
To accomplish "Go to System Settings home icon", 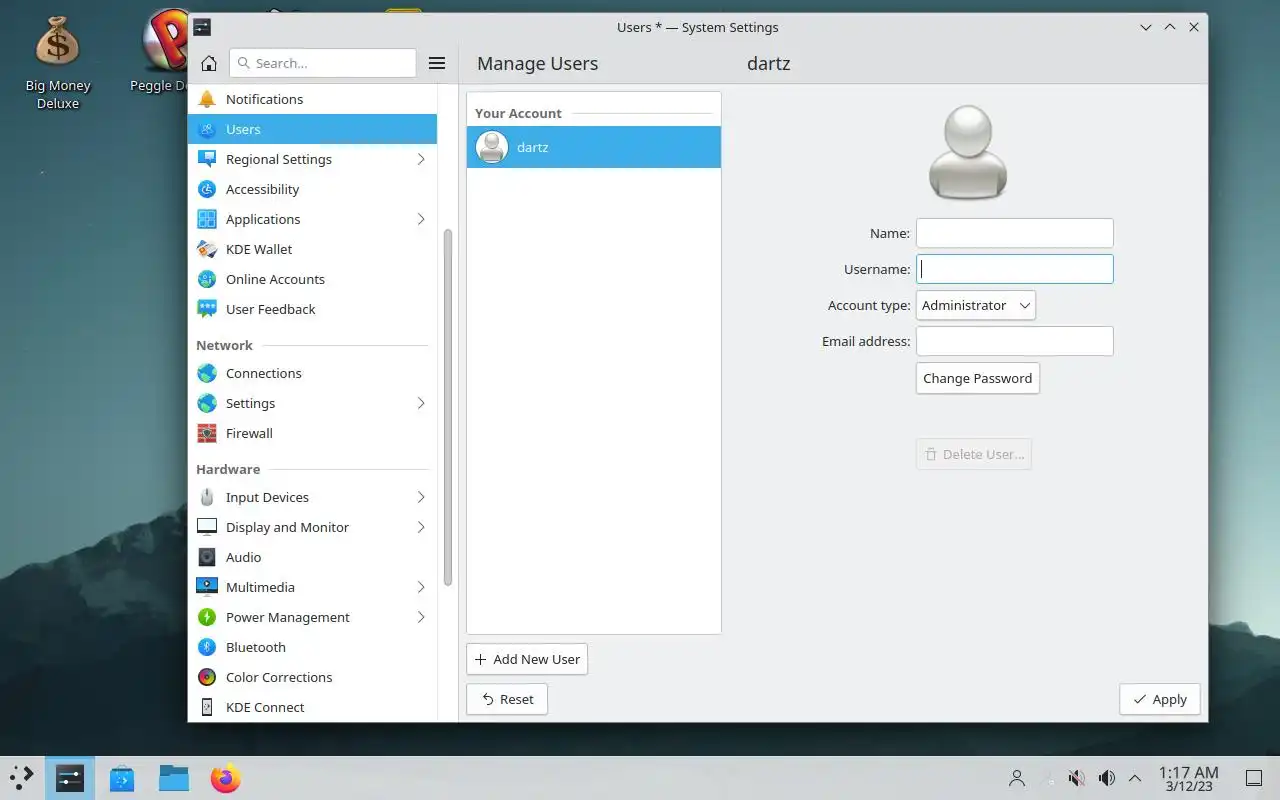I will [x=209, y=63].
